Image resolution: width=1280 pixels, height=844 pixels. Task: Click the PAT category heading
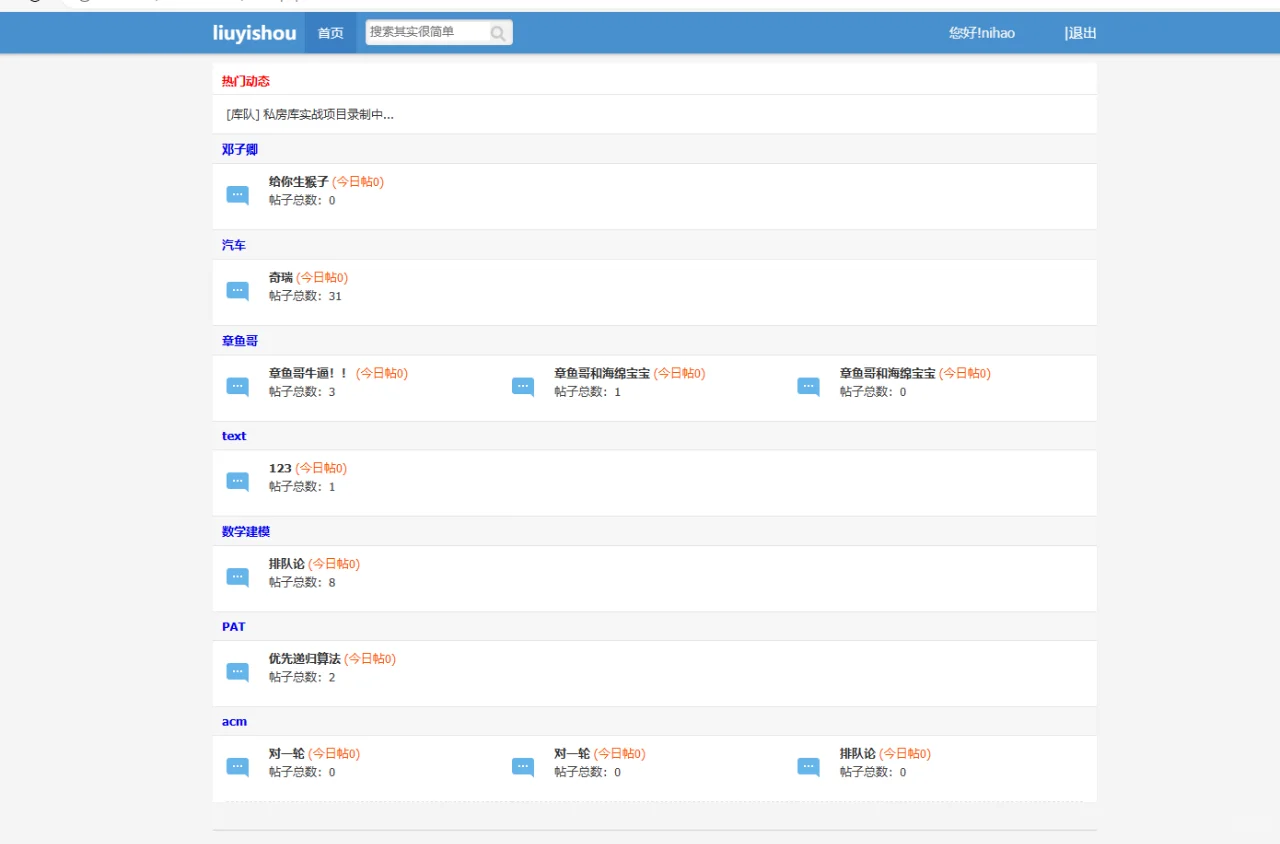click(234, 627)
